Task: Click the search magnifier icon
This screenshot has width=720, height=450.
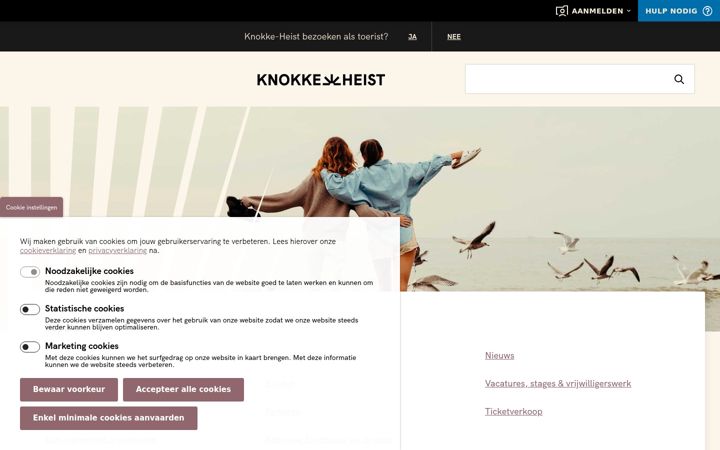Action: click(679, 79)
